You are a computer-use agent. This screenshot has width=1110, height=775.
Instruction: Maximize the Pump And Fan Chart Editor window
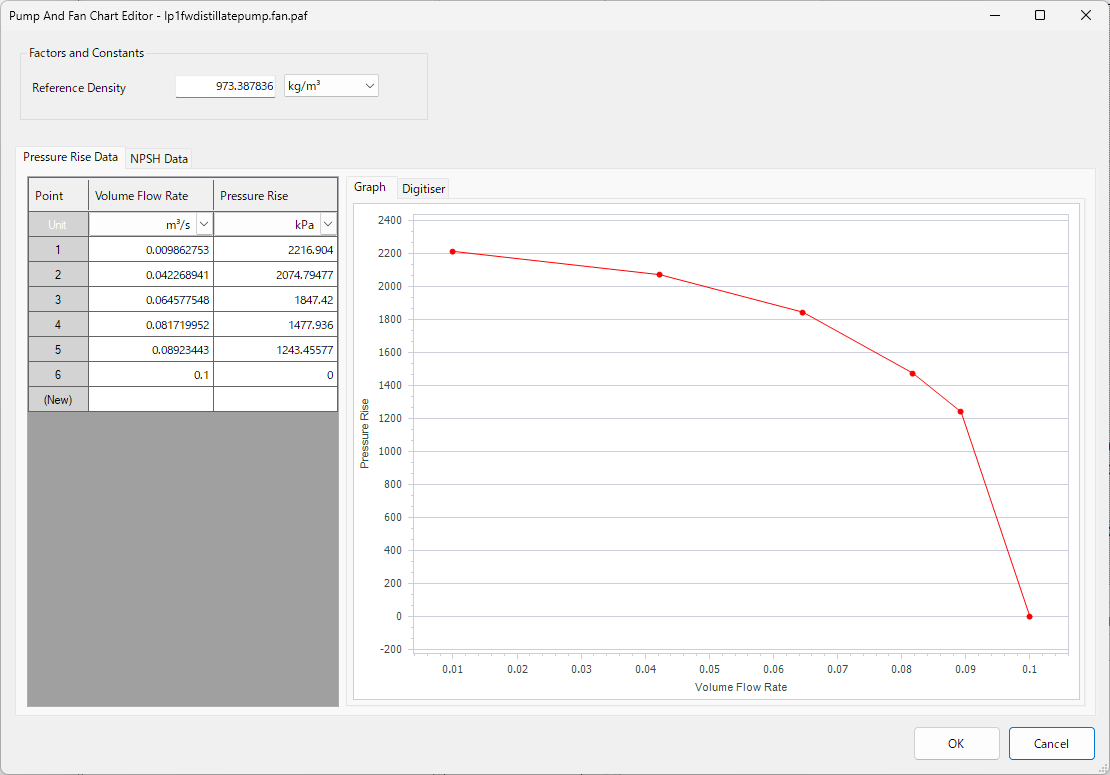click(x=1040, y=15)
